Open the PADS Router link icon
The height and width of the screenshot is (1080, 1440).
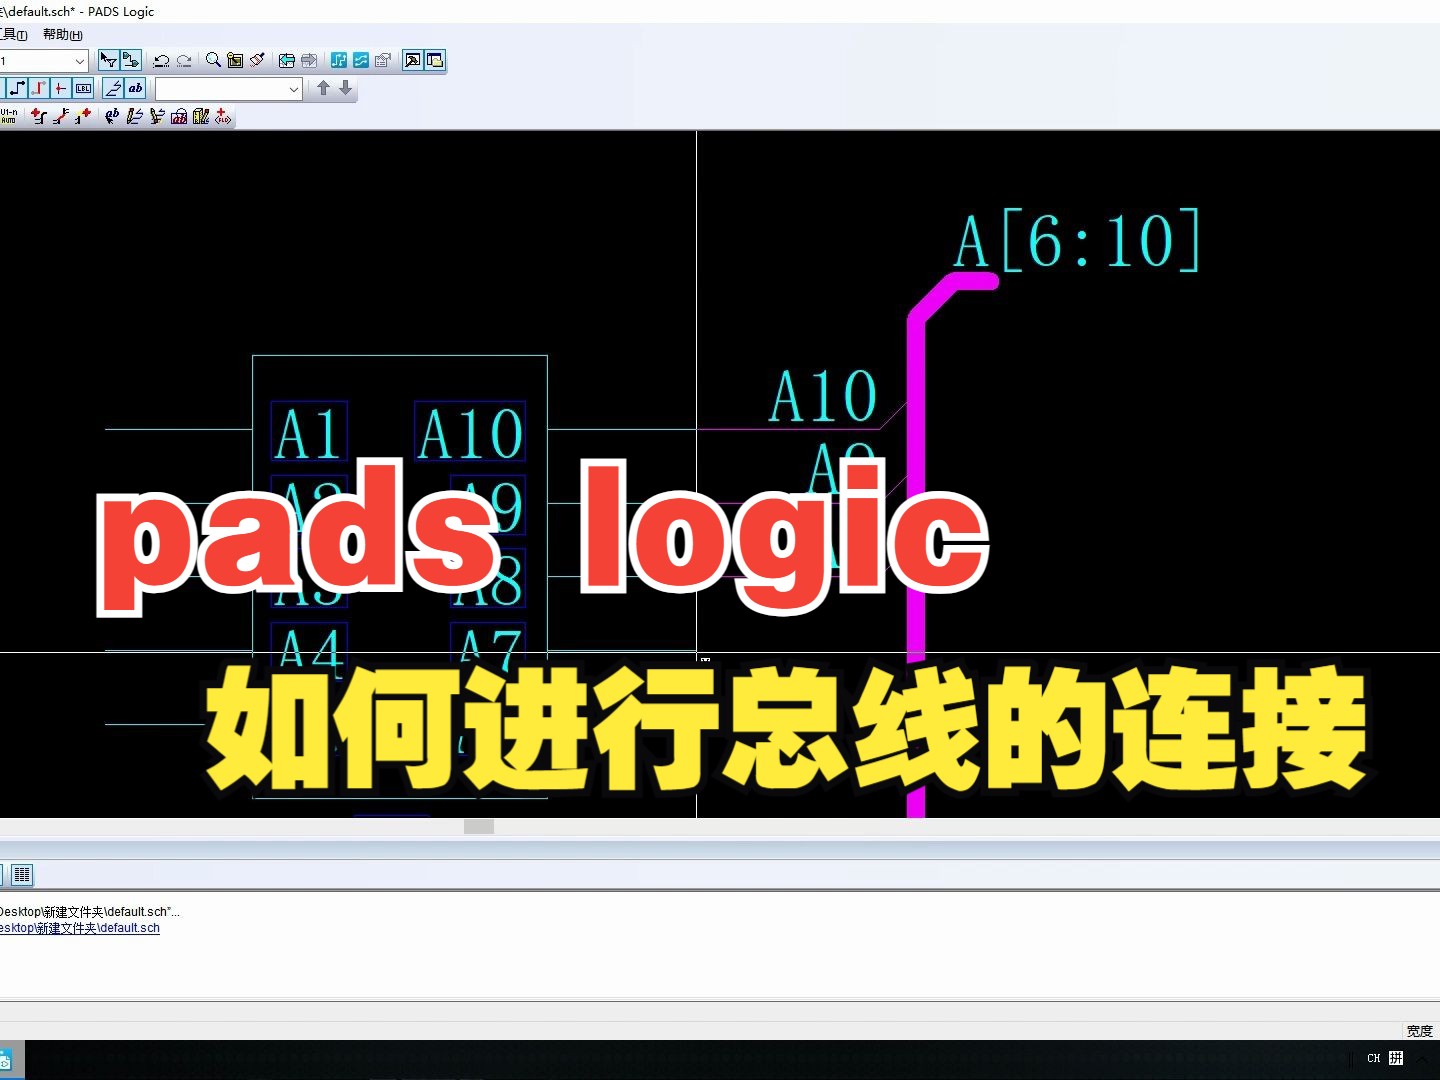(x=361, y=61)
